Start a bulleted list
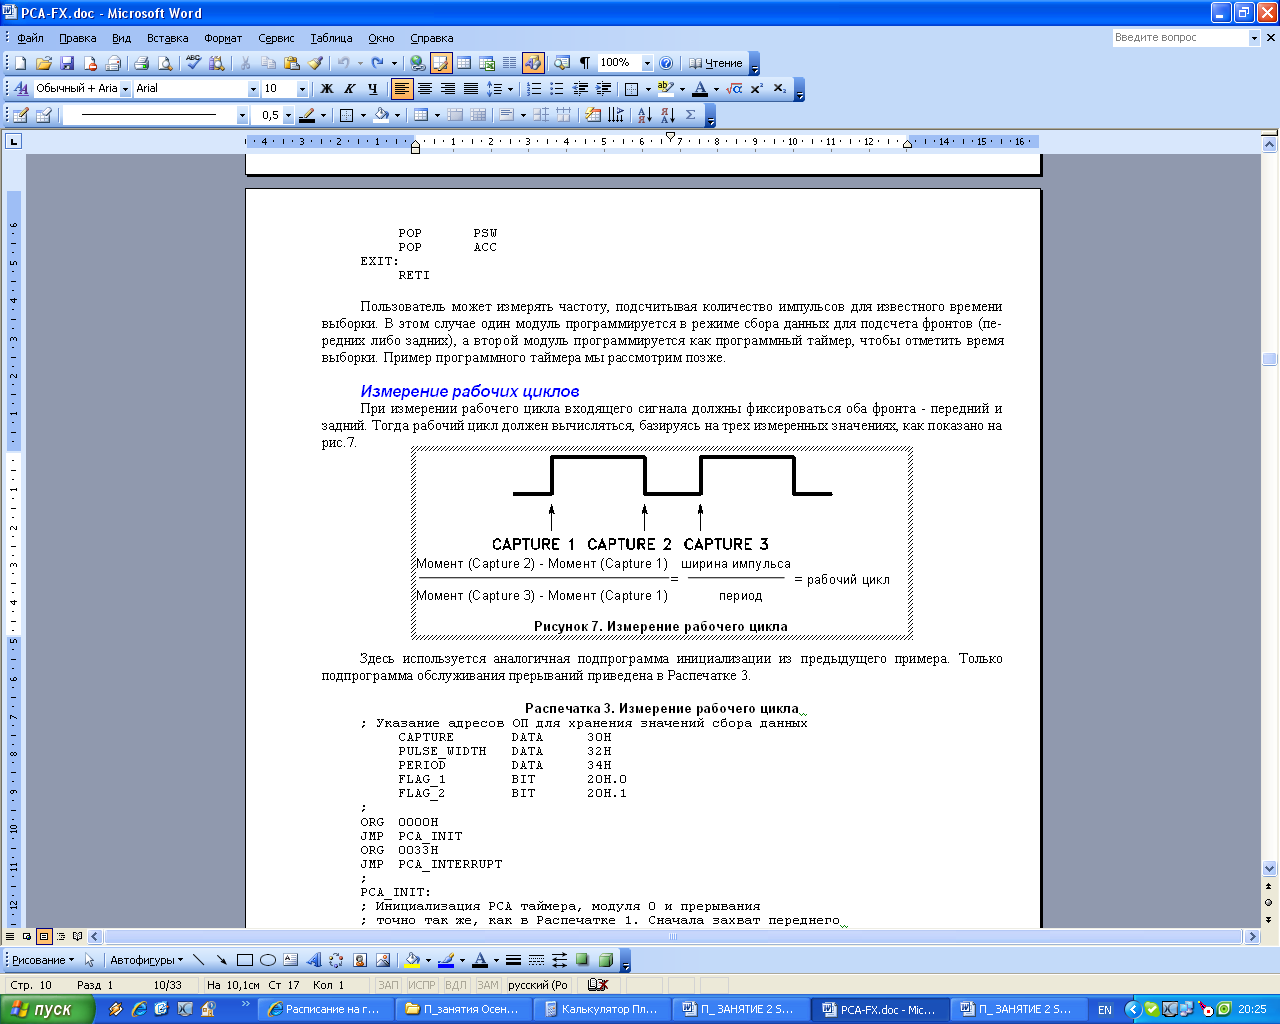Image resolution: width=1280 pixels, height=1024 pixels. point(557,89)
